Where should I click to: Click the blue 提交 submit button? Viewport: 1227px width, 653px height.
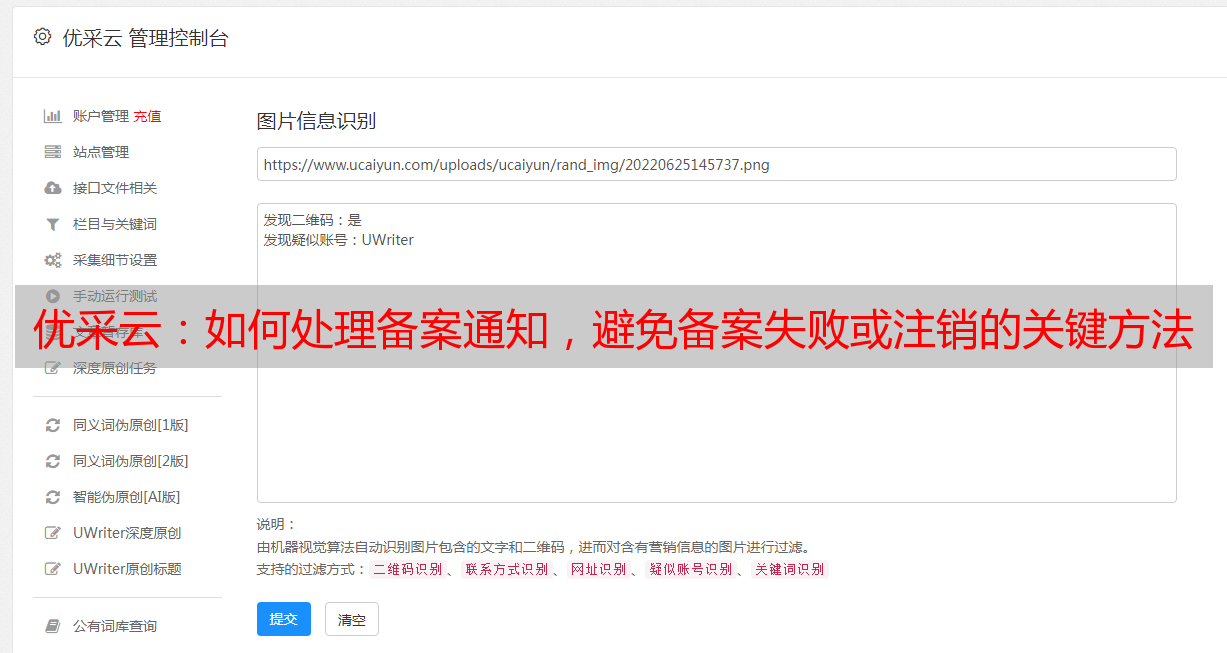pyautogui.click(x=284, y=619)
